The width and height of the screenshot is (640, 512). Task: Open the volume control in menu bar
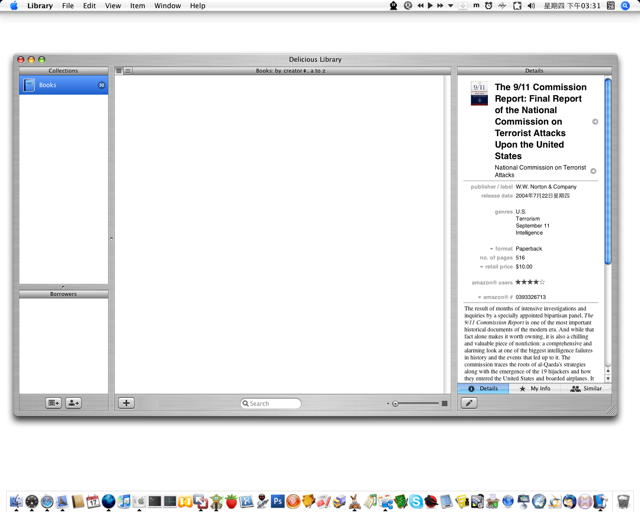(x=531, y=6)
